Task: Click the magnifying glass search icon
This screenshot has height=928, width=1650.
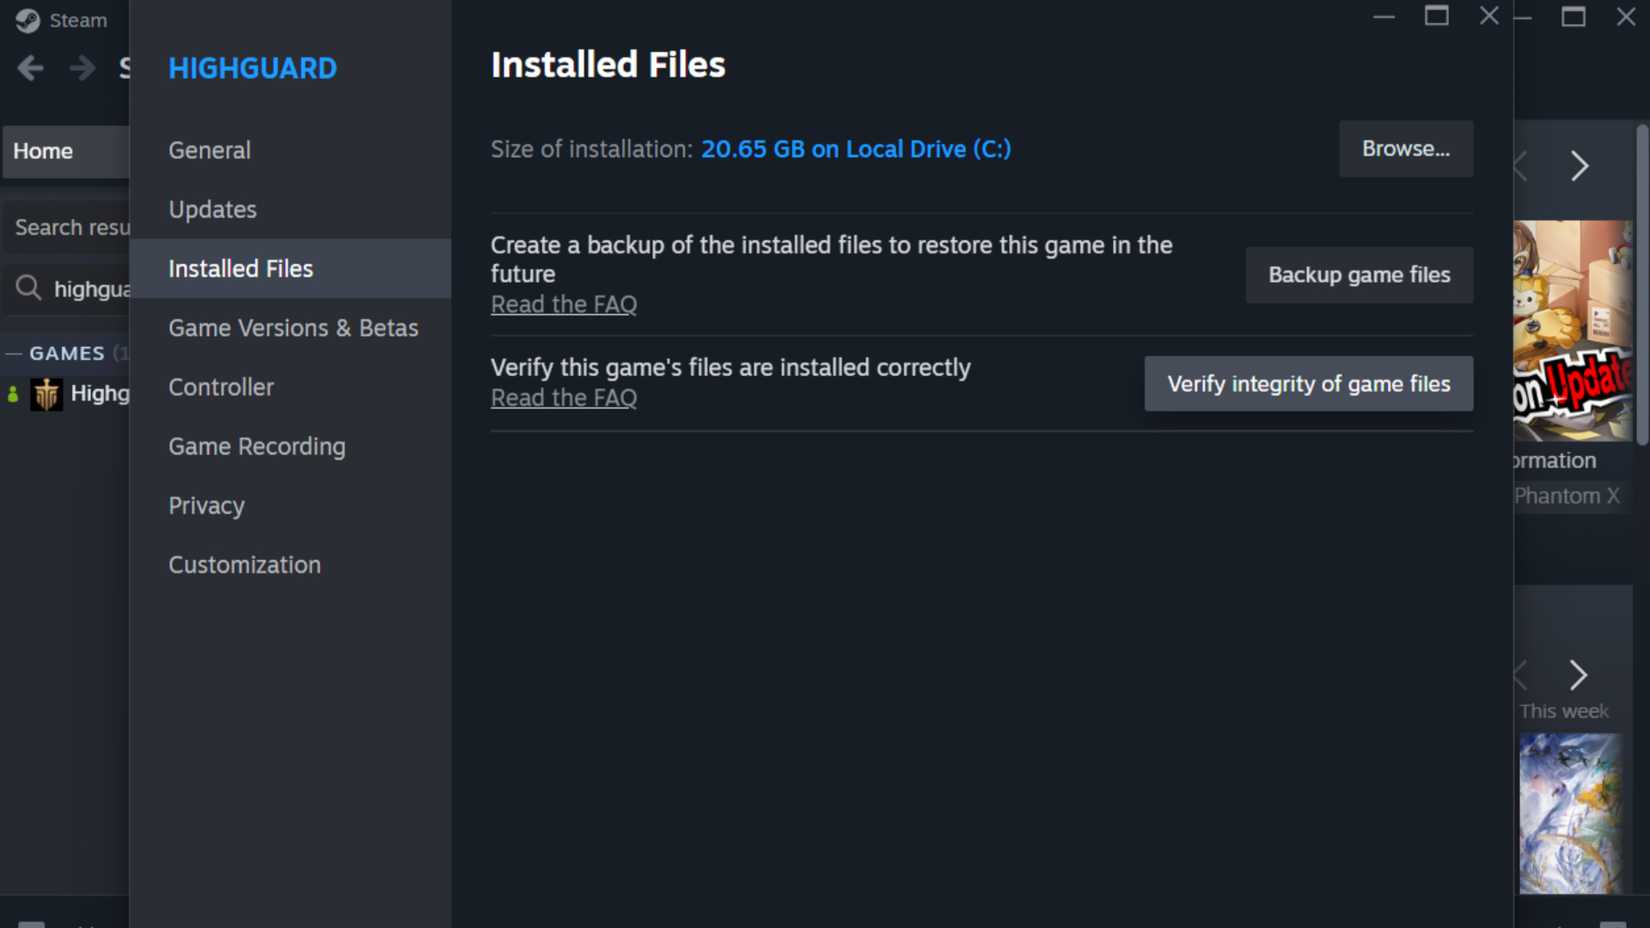Action: [x=27, y=289]
